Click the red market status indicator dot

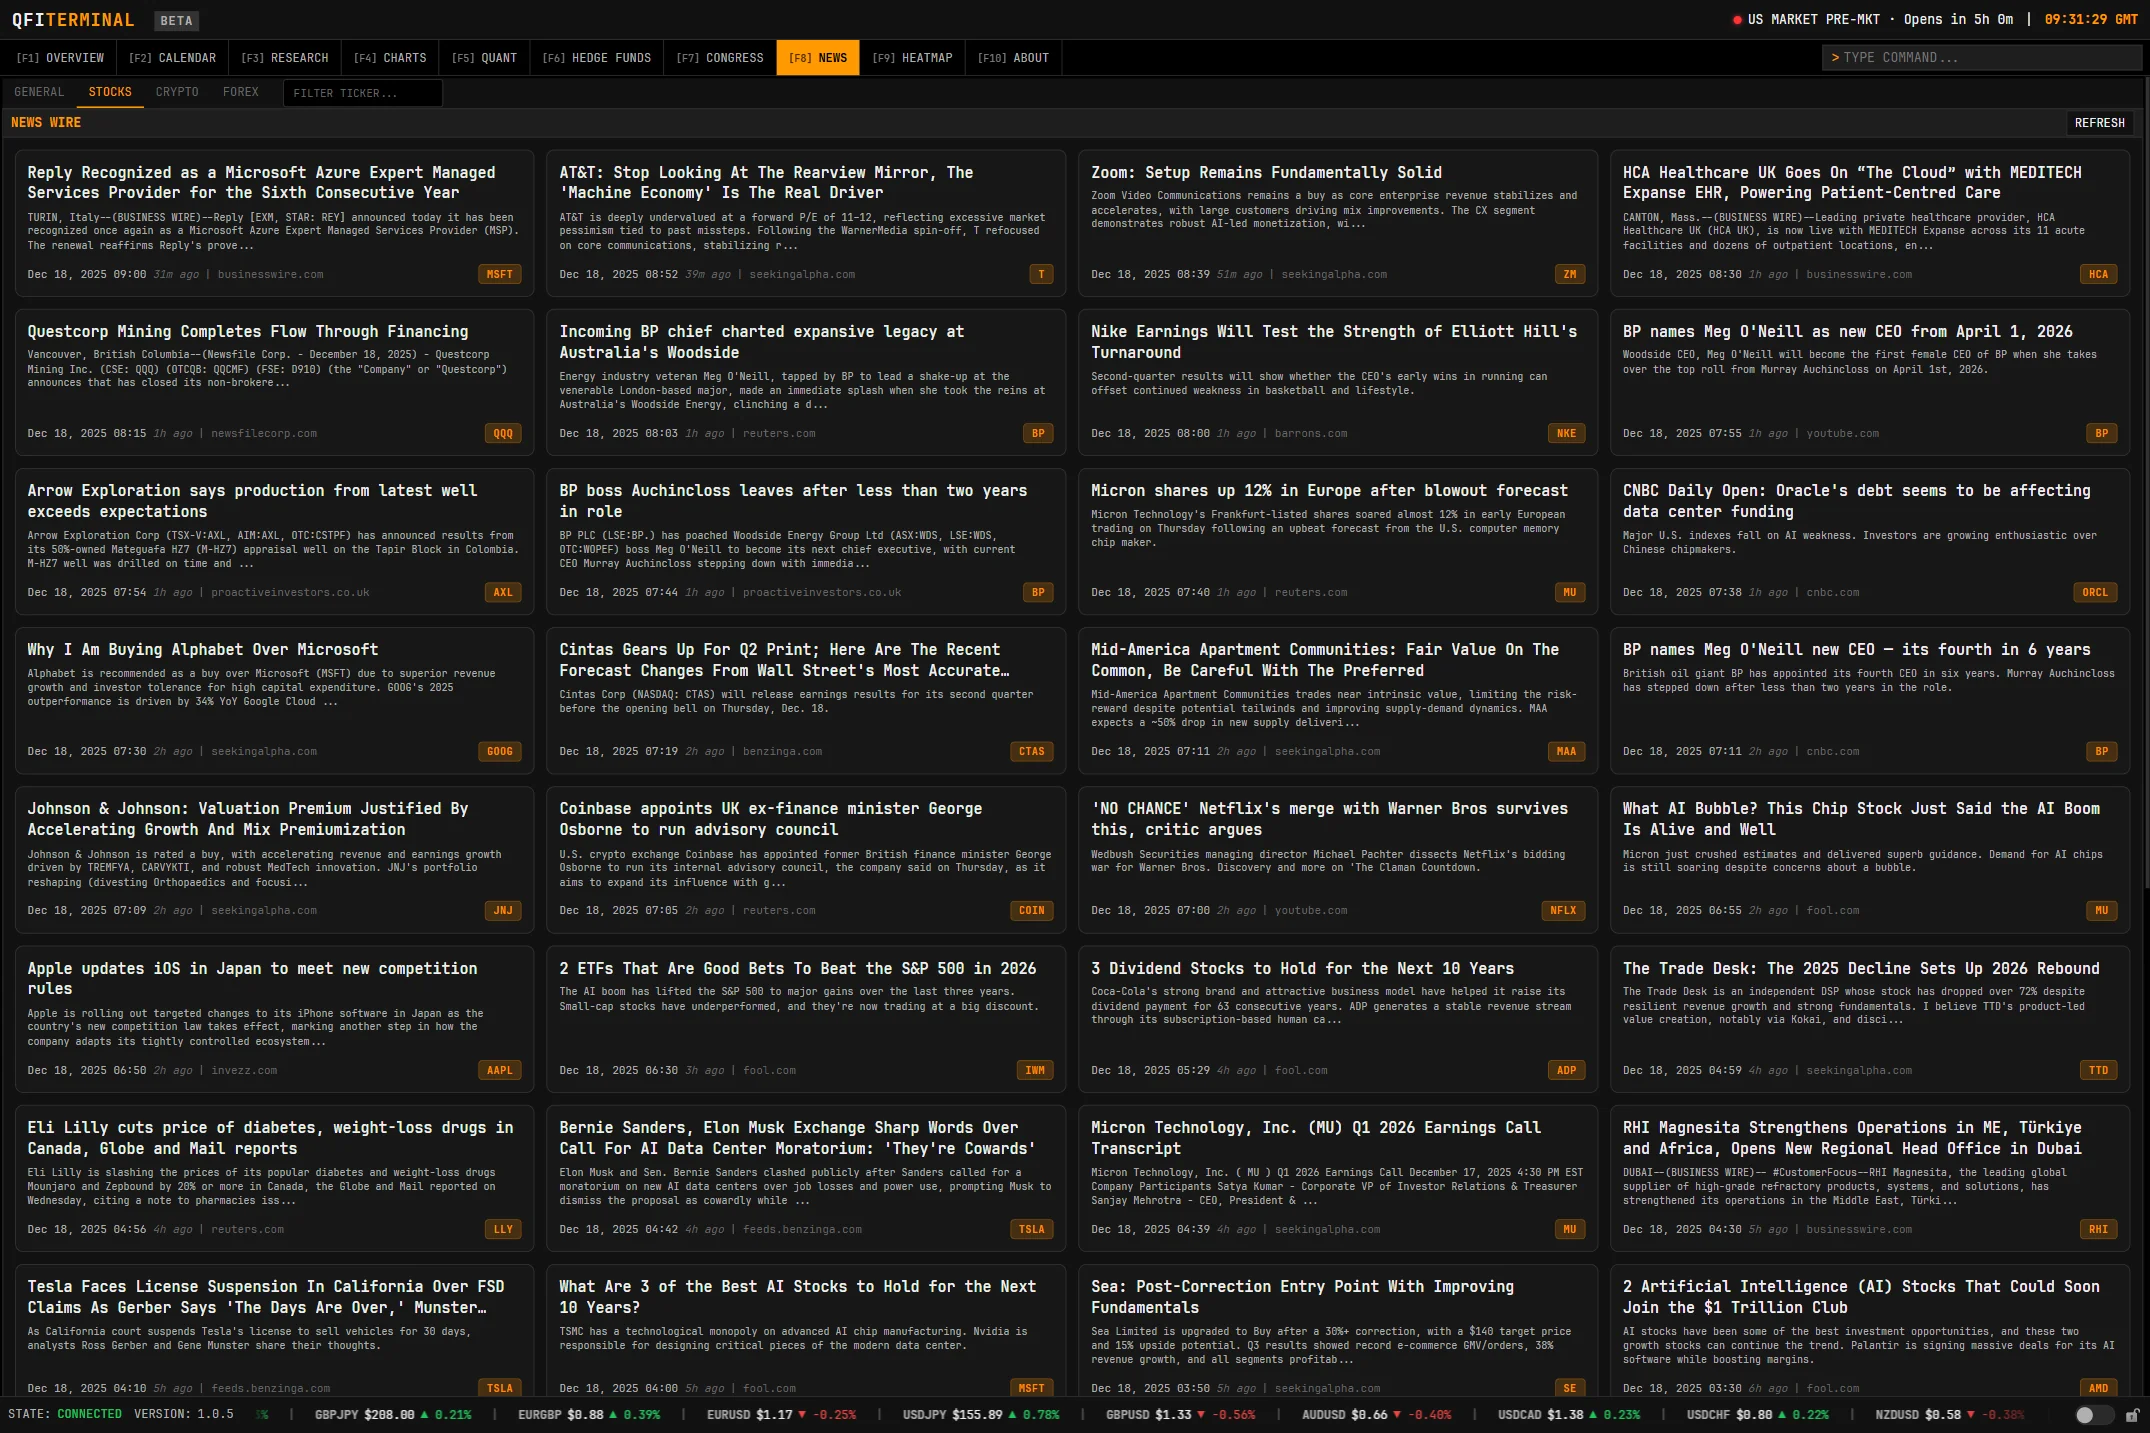(x=1737, y=20)
